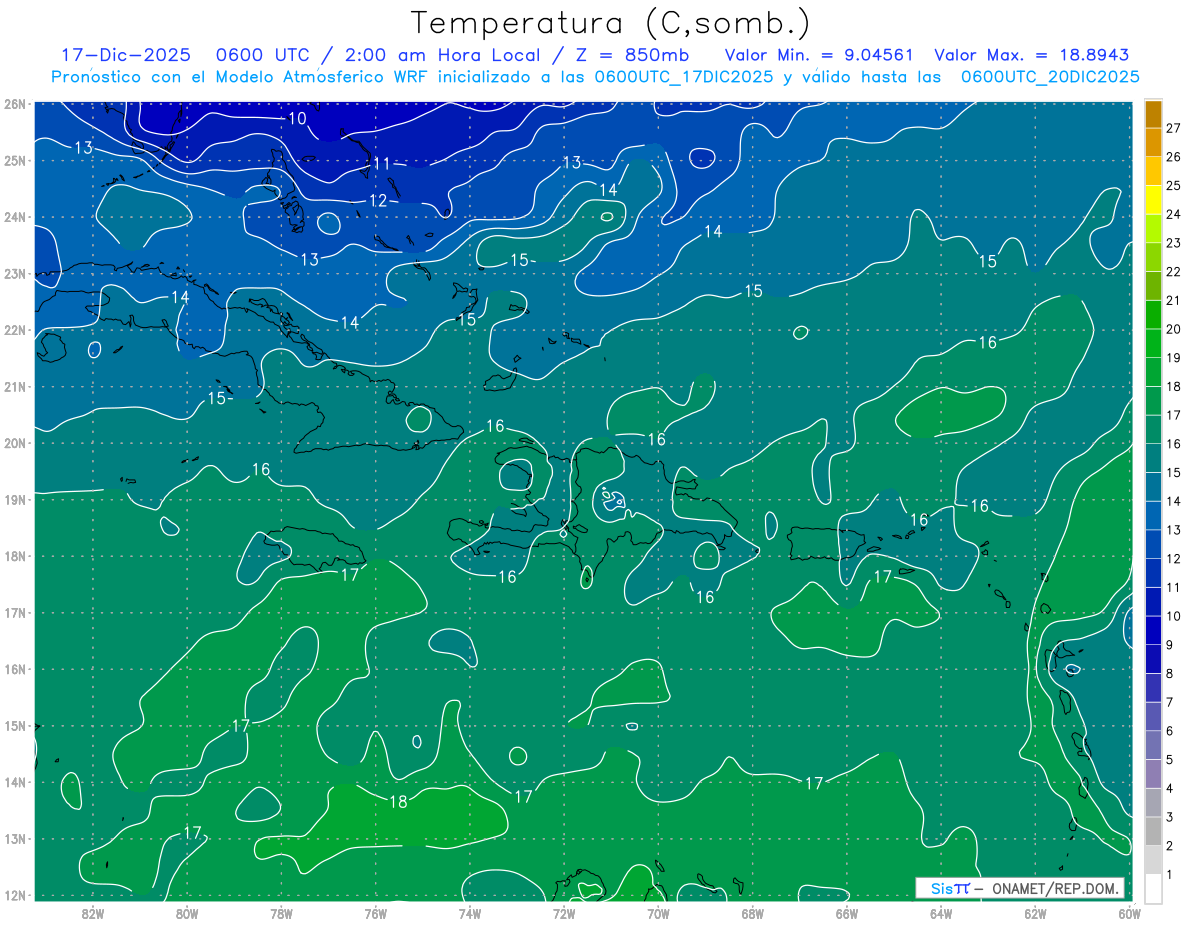1200x927 pixels.
Task: Click the "Valor Max. = 18.8943" value
Action: 1034,55
